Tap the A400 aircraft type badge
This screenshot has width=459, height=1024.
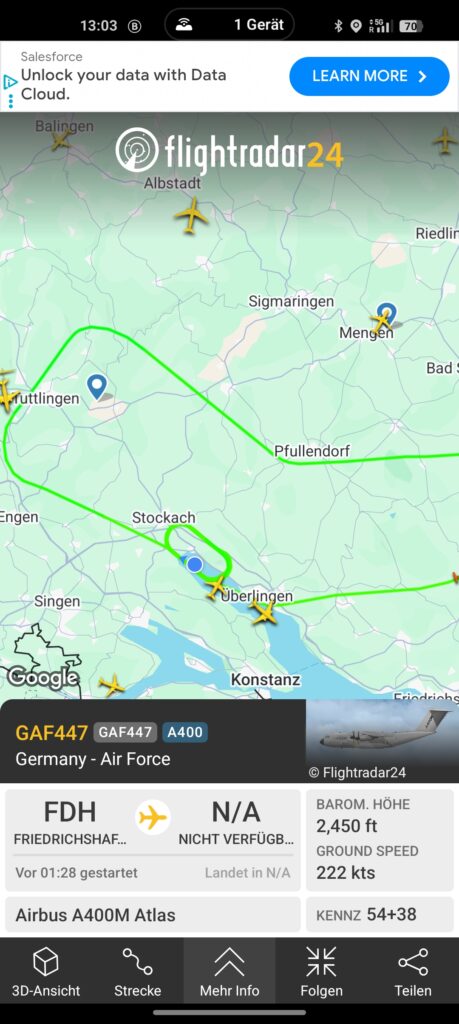tap(185, 733)
